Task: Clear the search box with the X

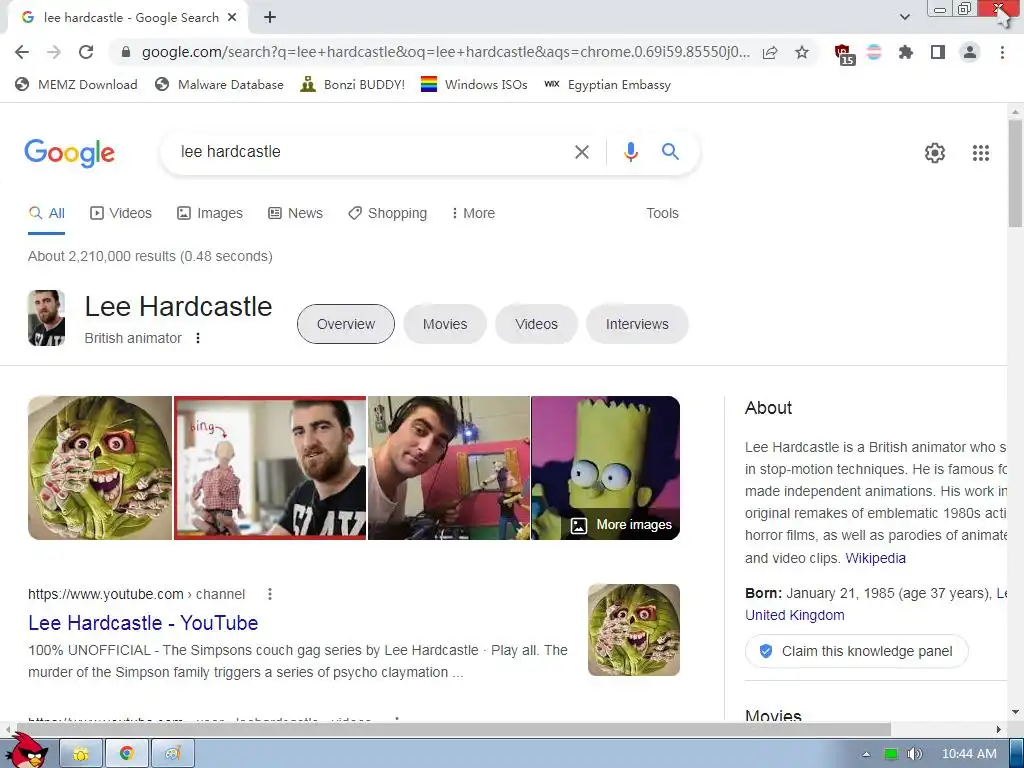Action: (x=581, y=152)
